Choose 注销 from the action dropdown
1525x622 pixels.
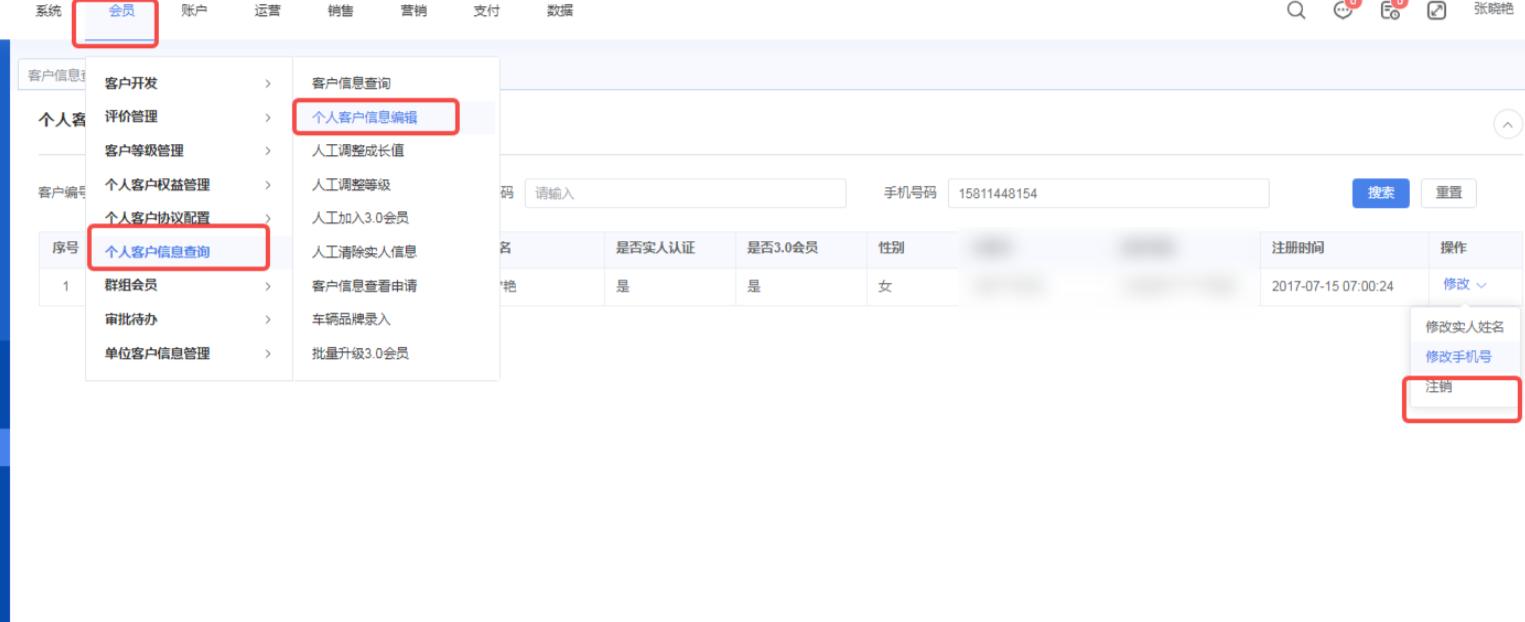tap(1439, 387)
